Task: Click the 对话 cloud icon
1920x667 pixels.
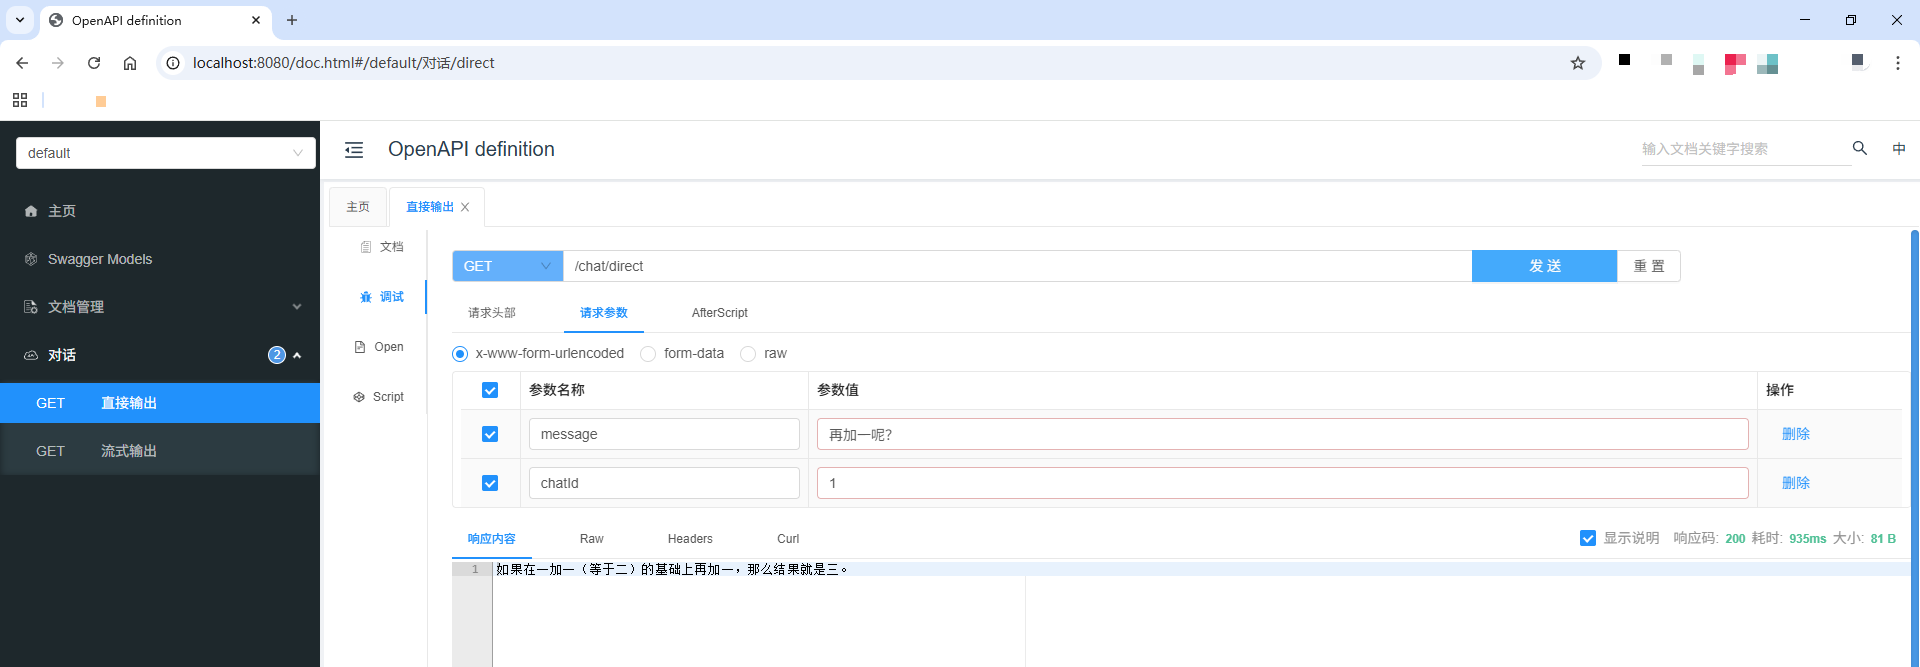Action: point(31,355)
